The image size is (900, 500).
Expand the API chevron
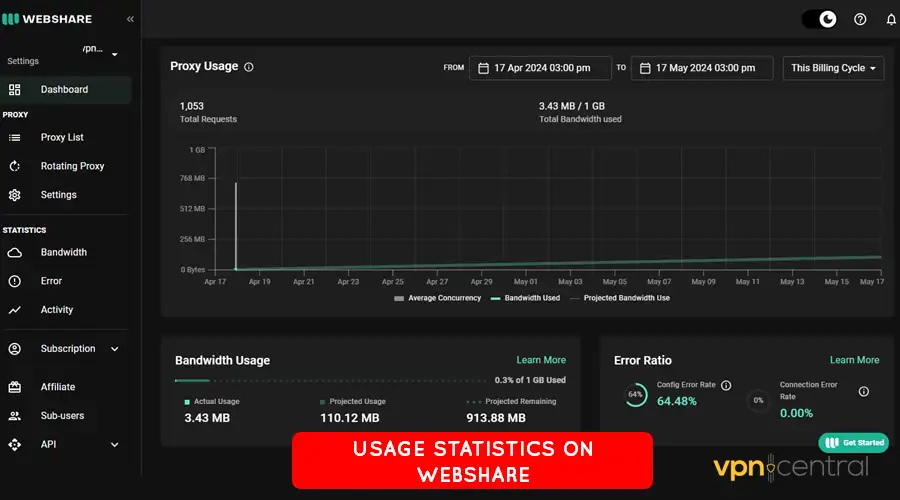coord(115,445)
